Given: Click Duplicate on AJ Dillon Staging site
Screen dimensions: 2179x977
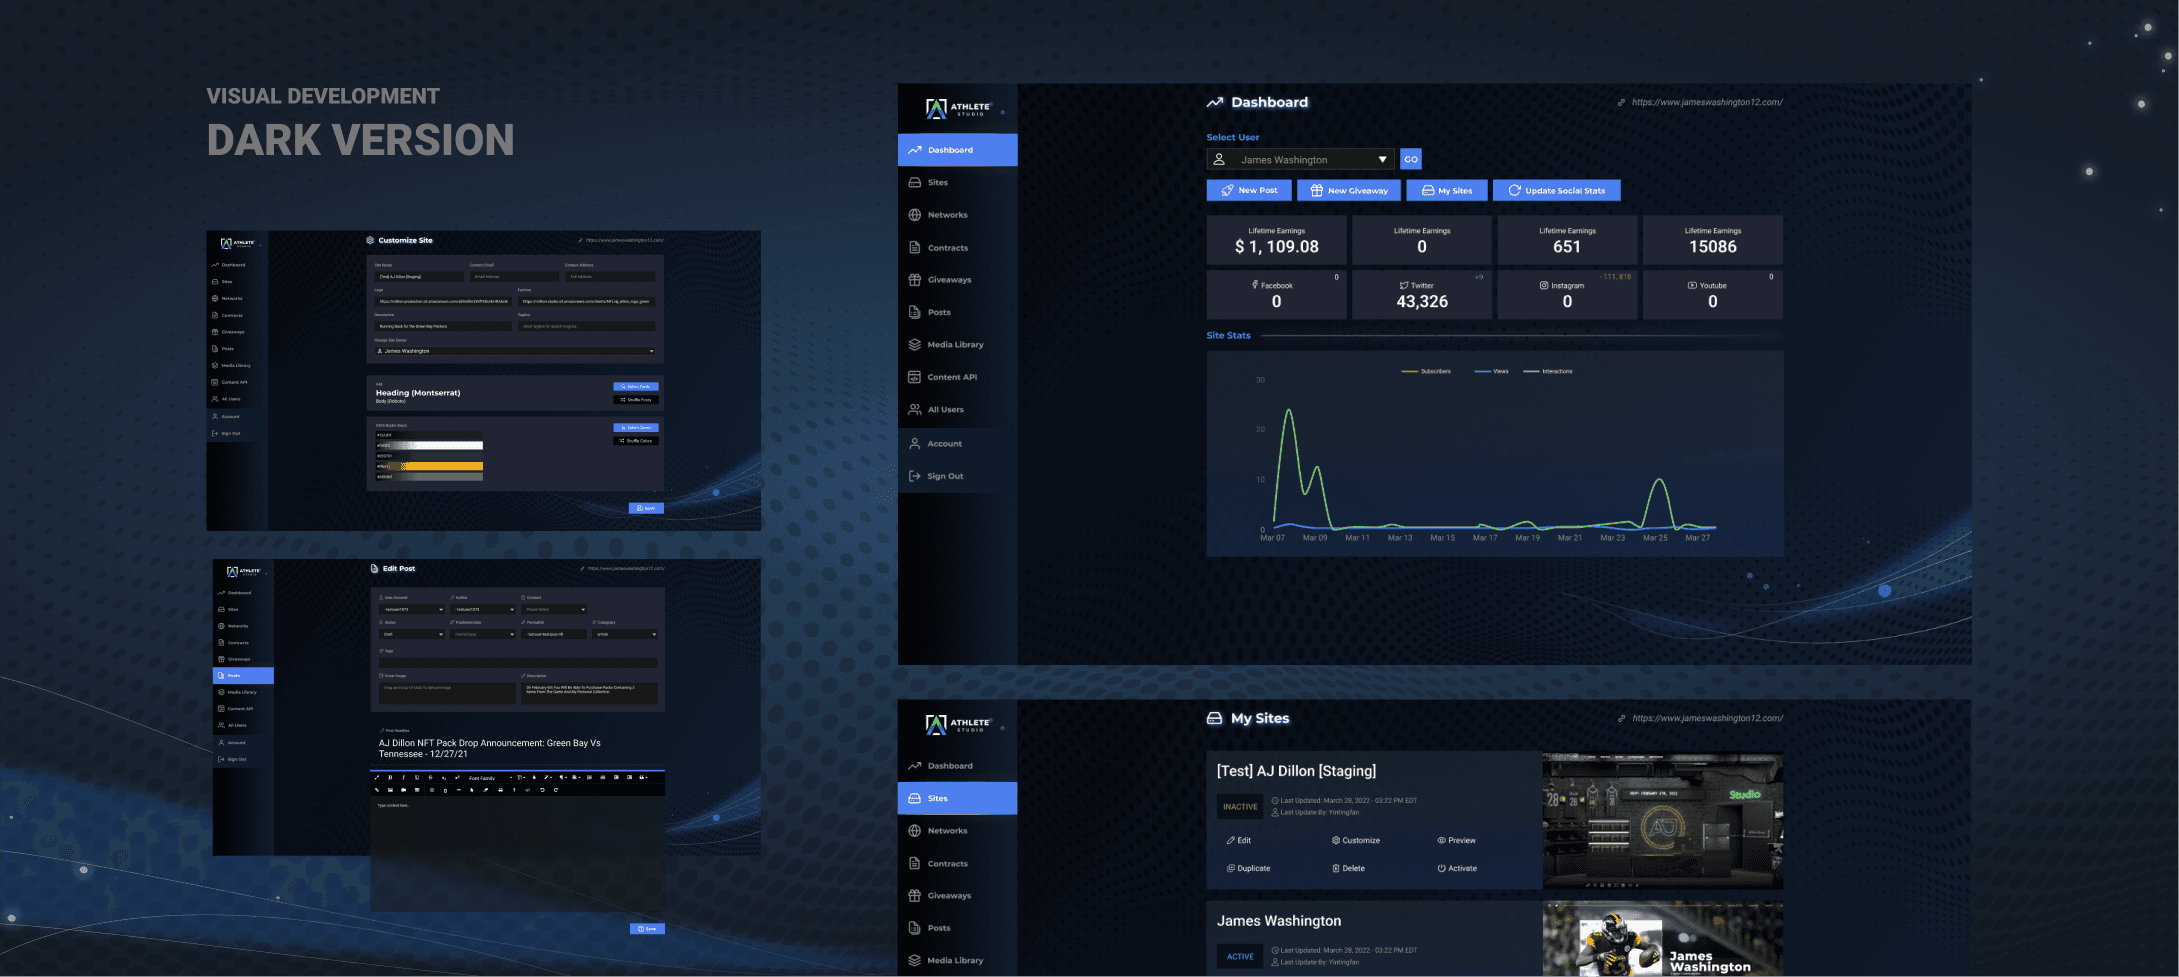Looking at the screenshot, I should [1248, 868].
